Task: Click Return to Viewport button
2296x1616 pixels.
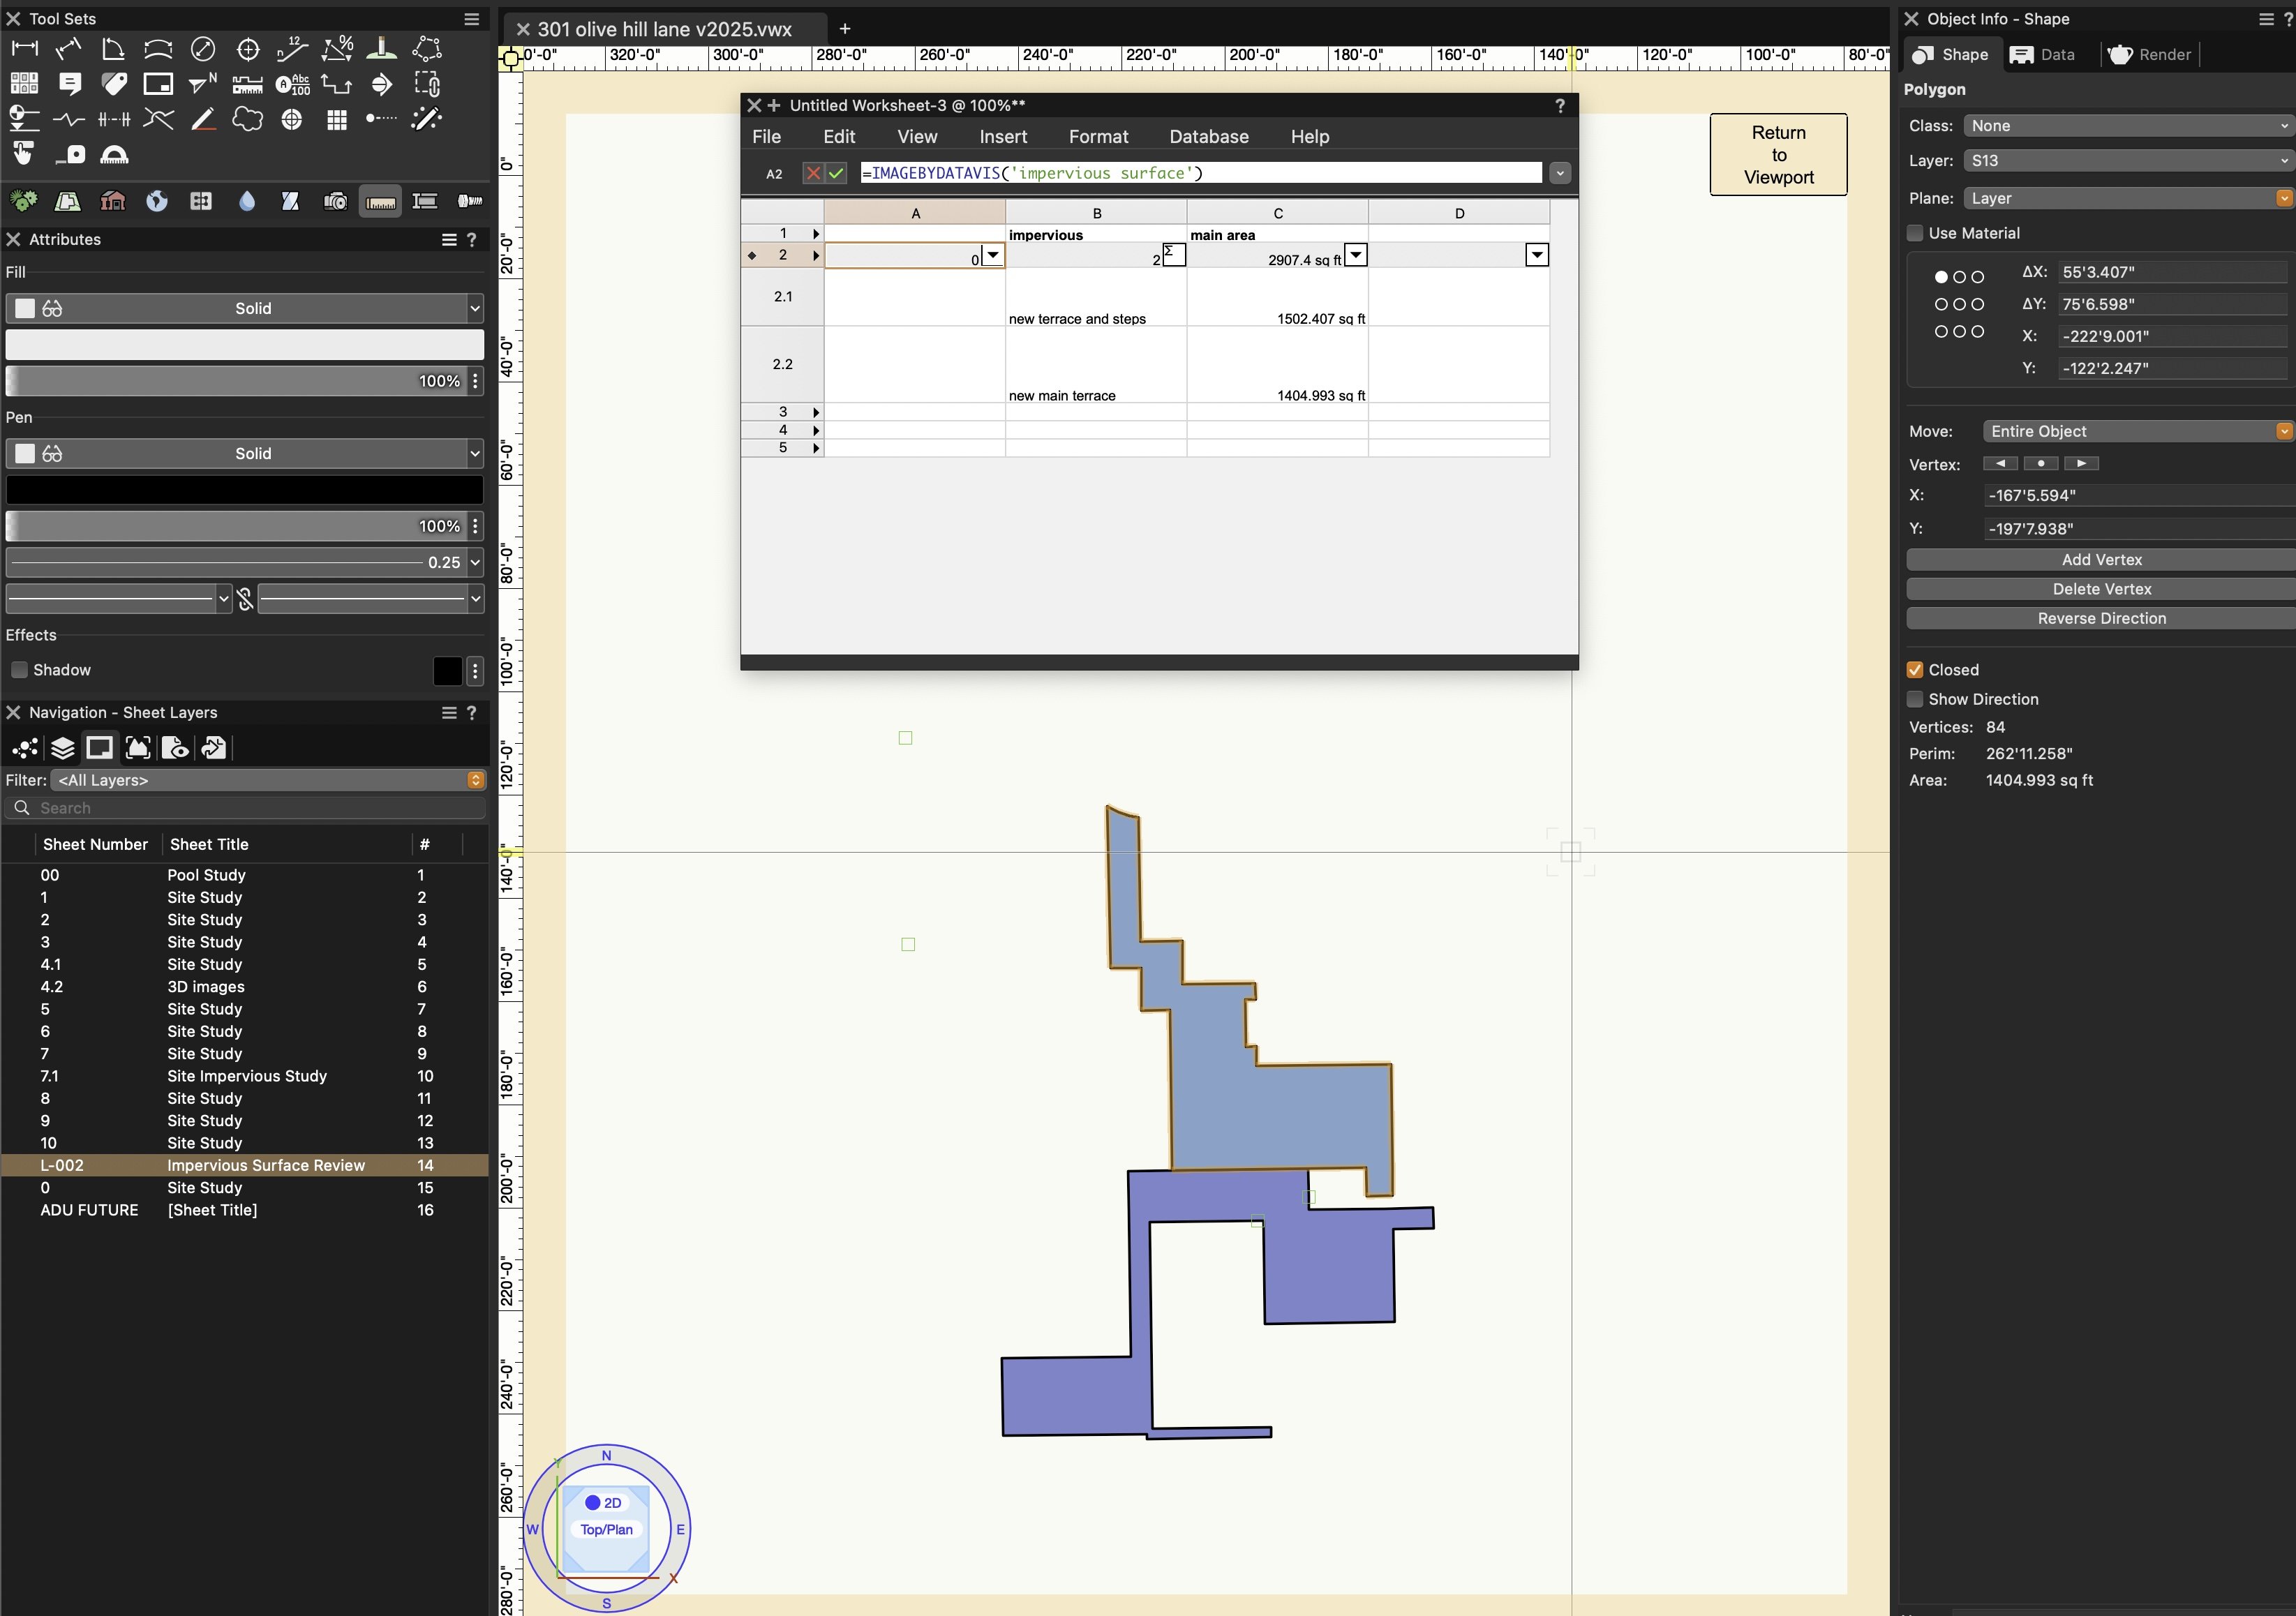Action: 1777,155
